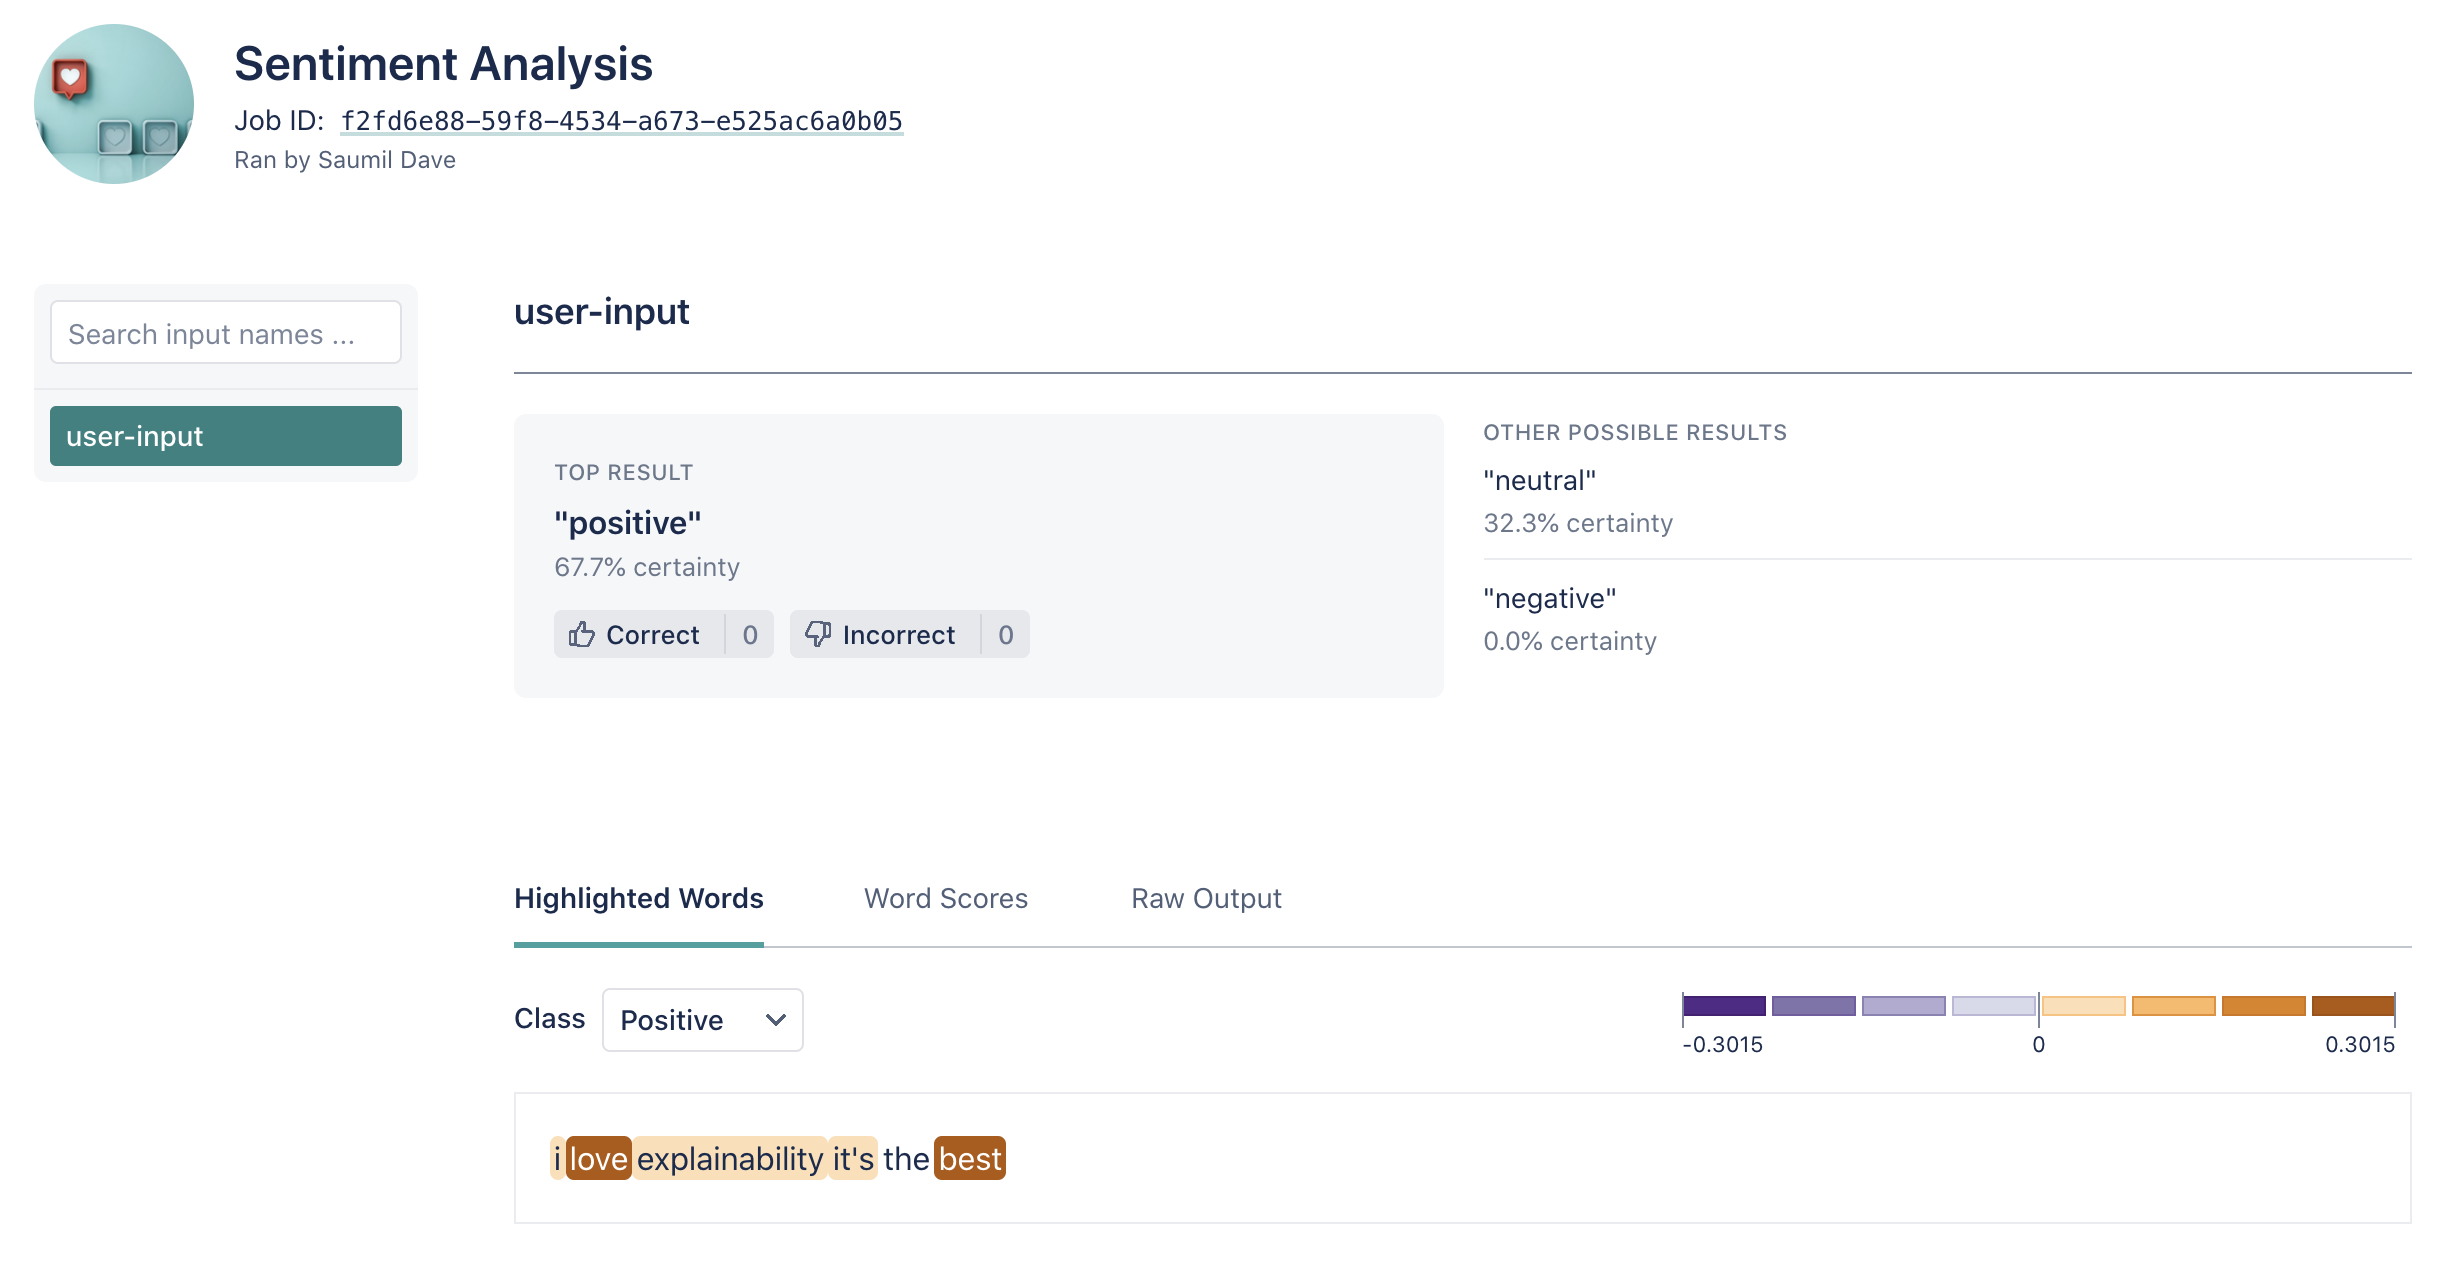The height and width of the screenshot is (1264, 2458).
Task: Click the highlighted word "explainability"
Action: coord(730,1159)
